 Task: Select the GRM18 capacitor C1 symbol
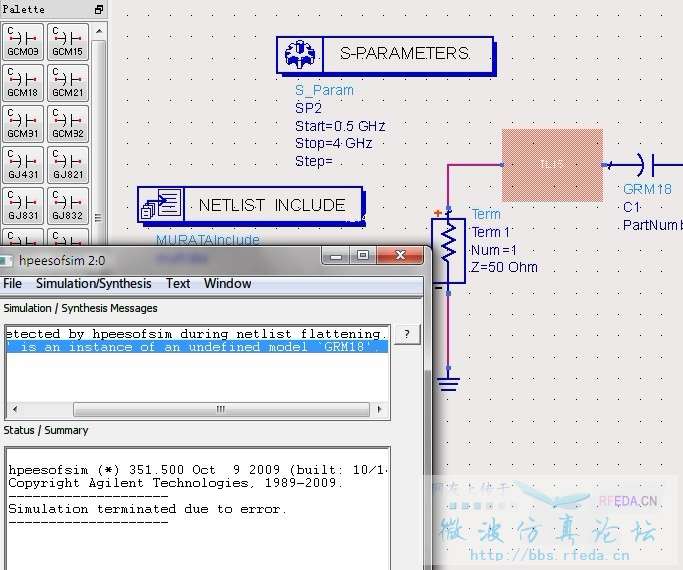tap(647, 165)
